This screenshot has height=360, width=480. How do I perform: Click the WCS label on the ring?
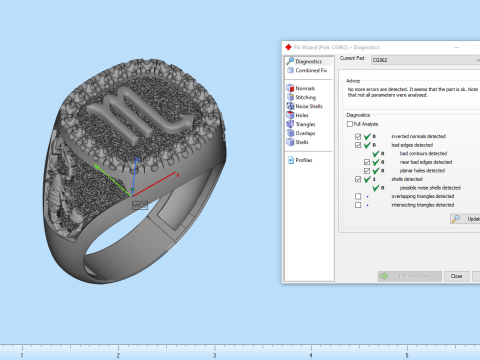pyautogui.click(x=140, y=205)
